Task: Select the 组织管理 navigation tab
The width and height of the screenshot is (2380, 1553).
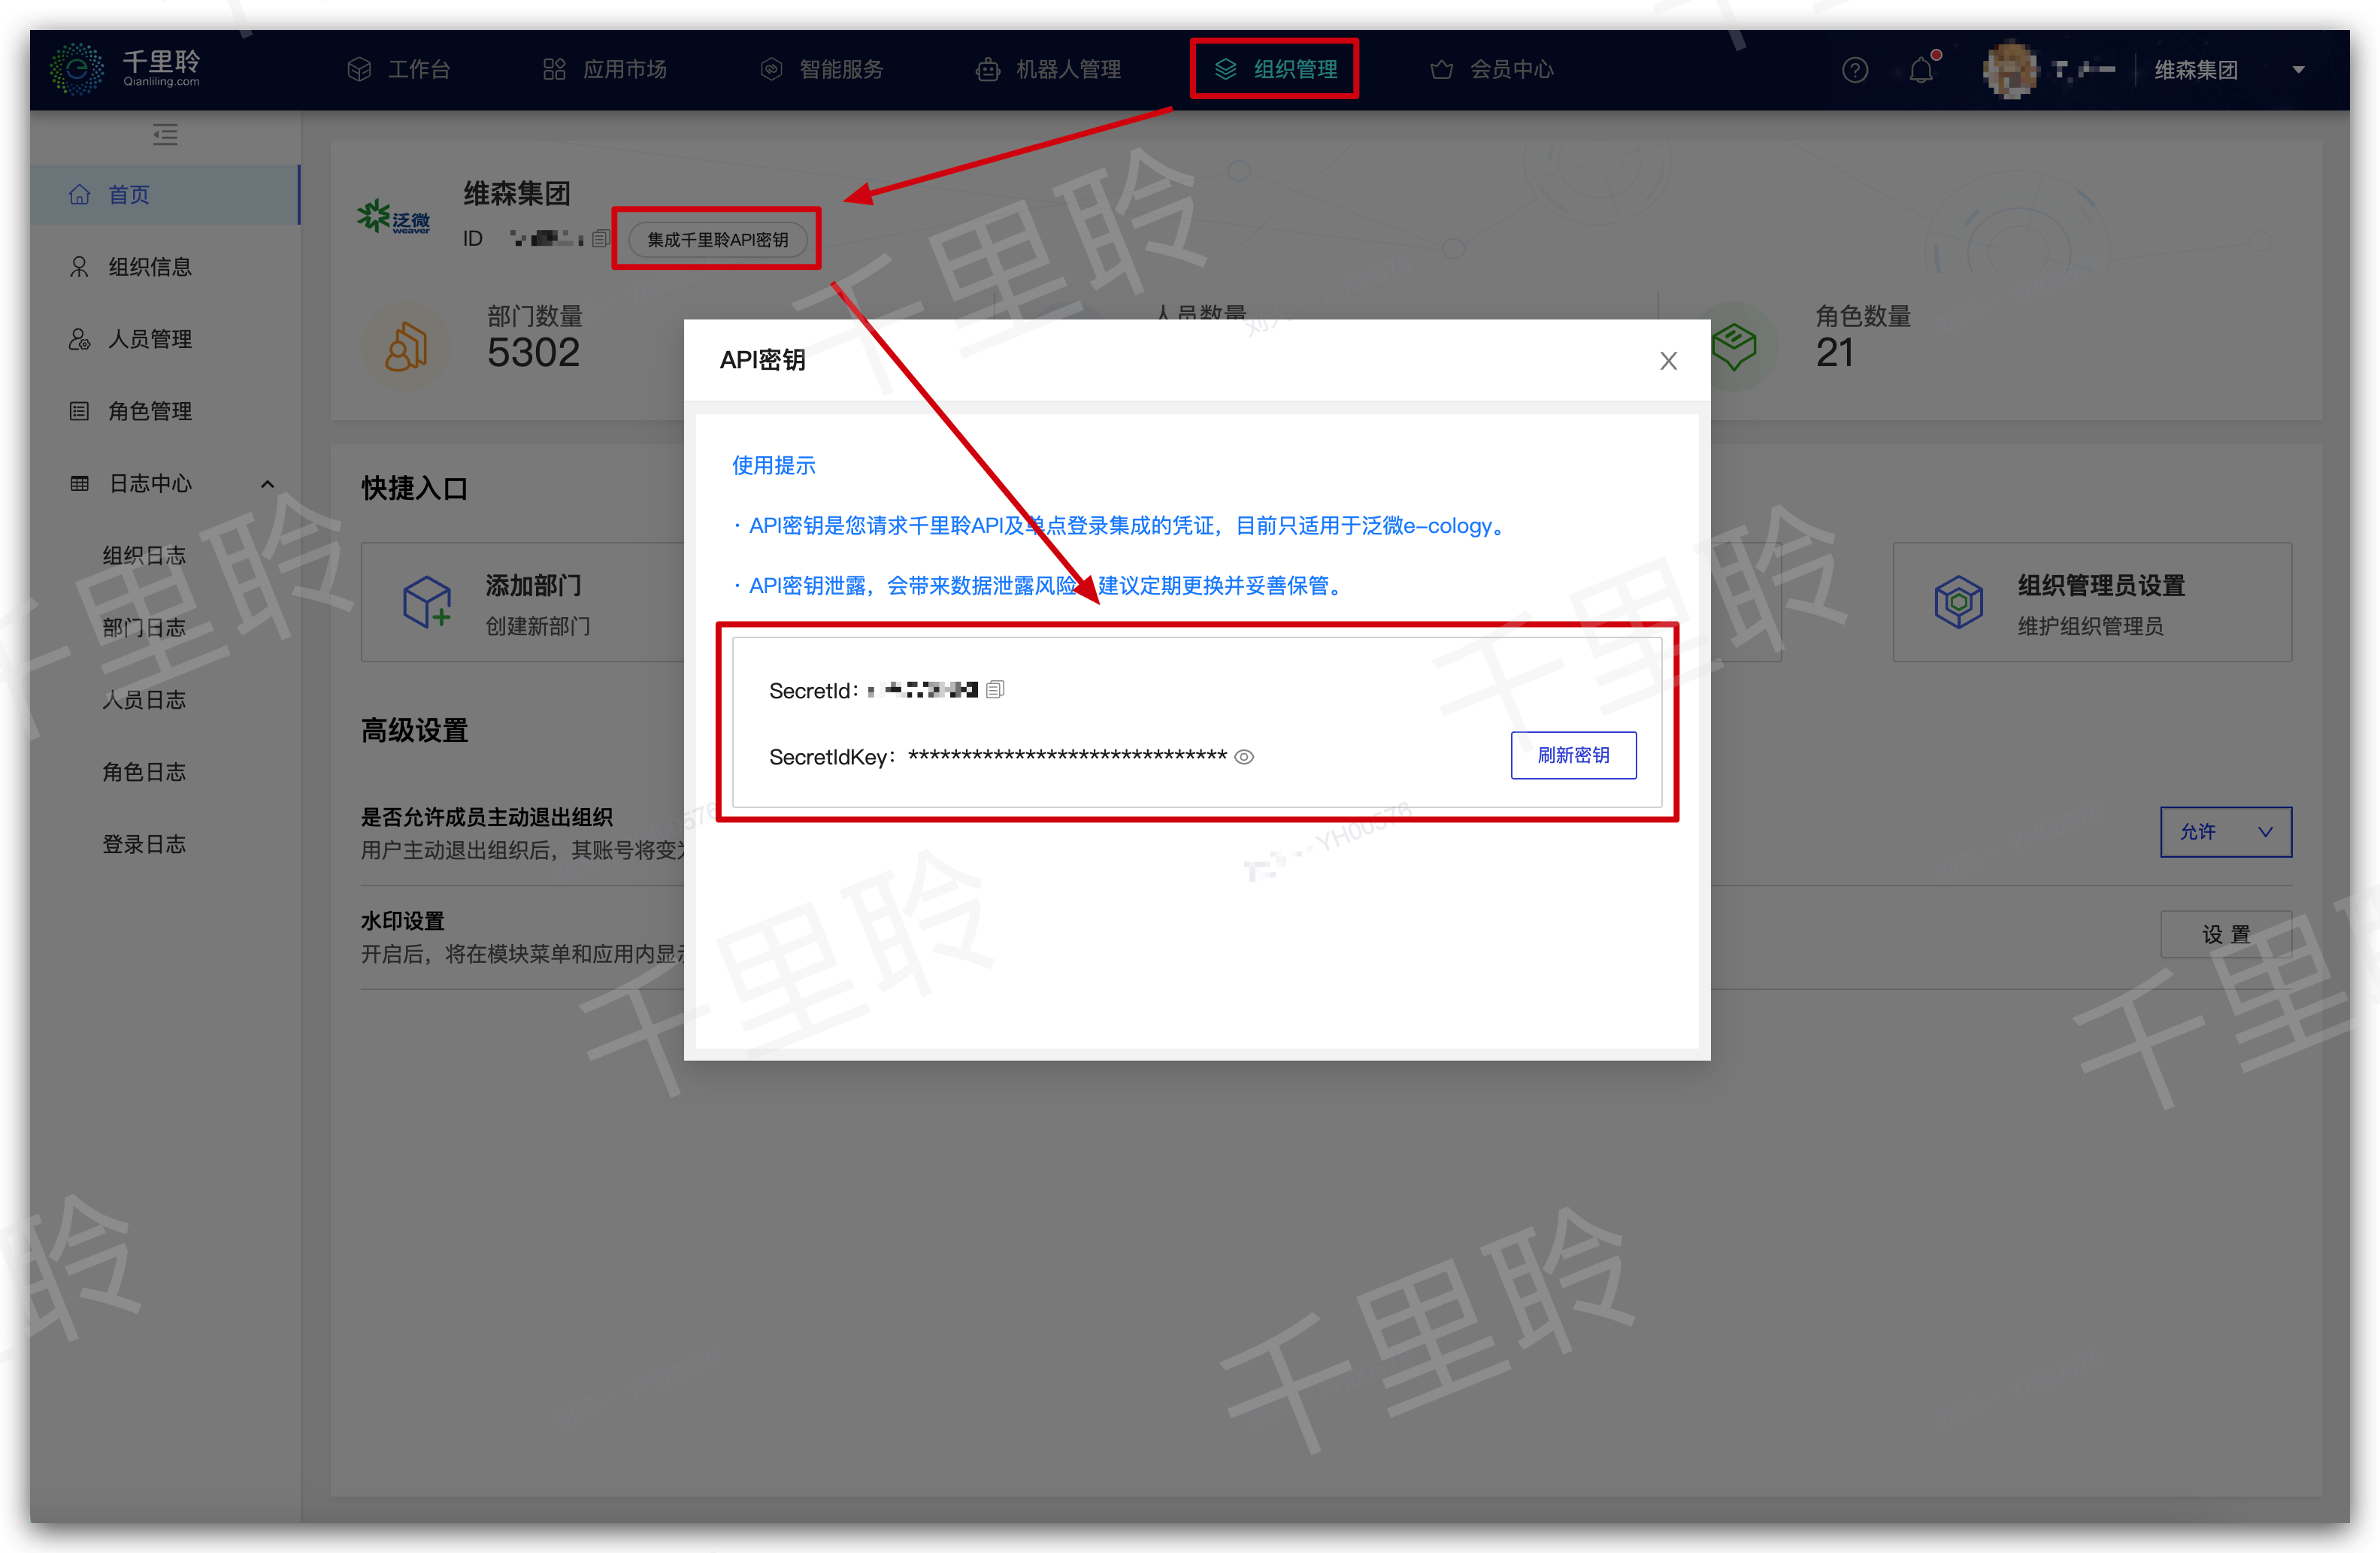Action: coord(1275,69)
